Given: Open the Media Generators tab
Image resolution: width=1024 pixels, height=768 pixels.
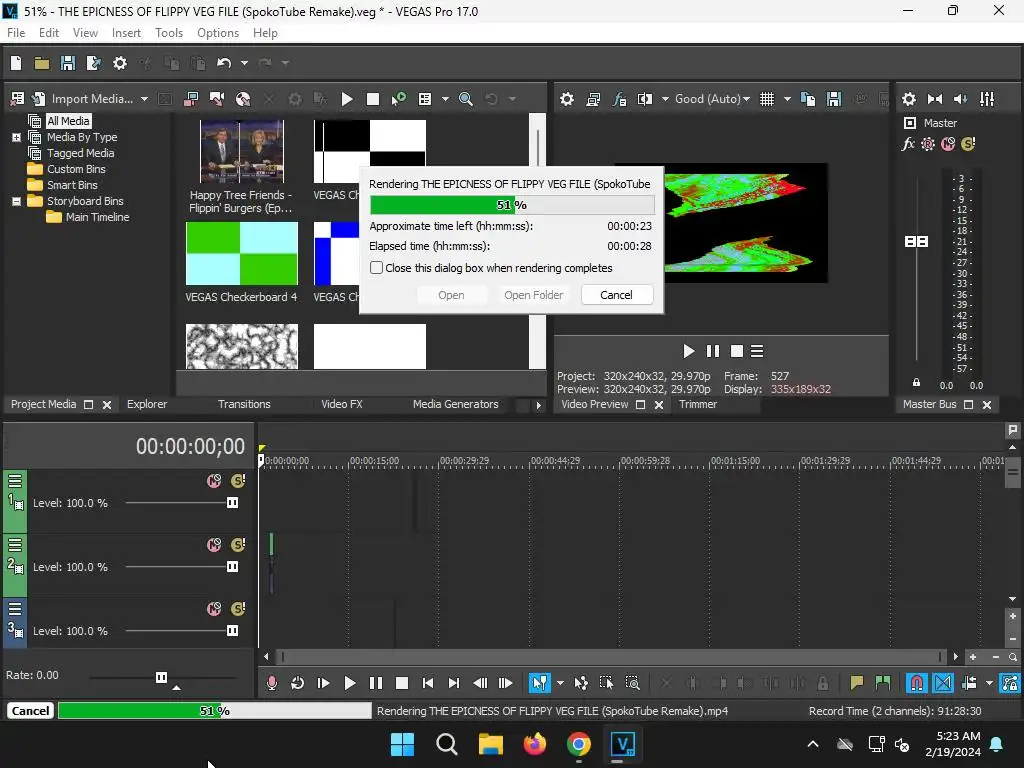Looking at the screenshot, I should 455,404.
